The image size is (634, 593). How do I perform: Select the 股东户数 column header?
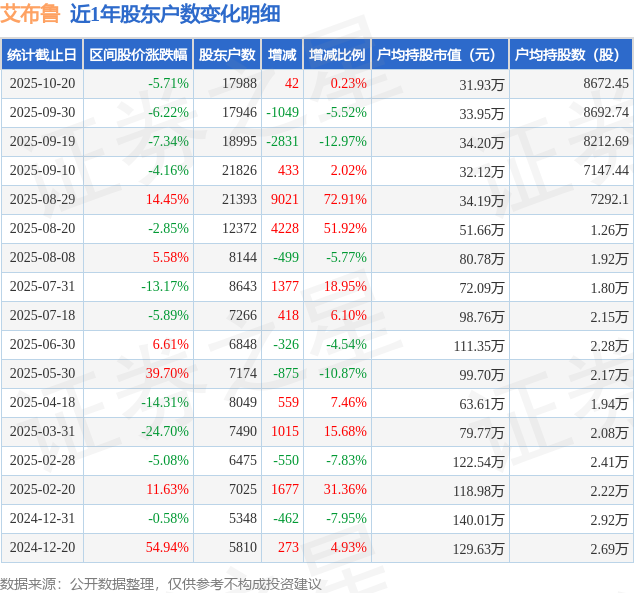(227, 55)
